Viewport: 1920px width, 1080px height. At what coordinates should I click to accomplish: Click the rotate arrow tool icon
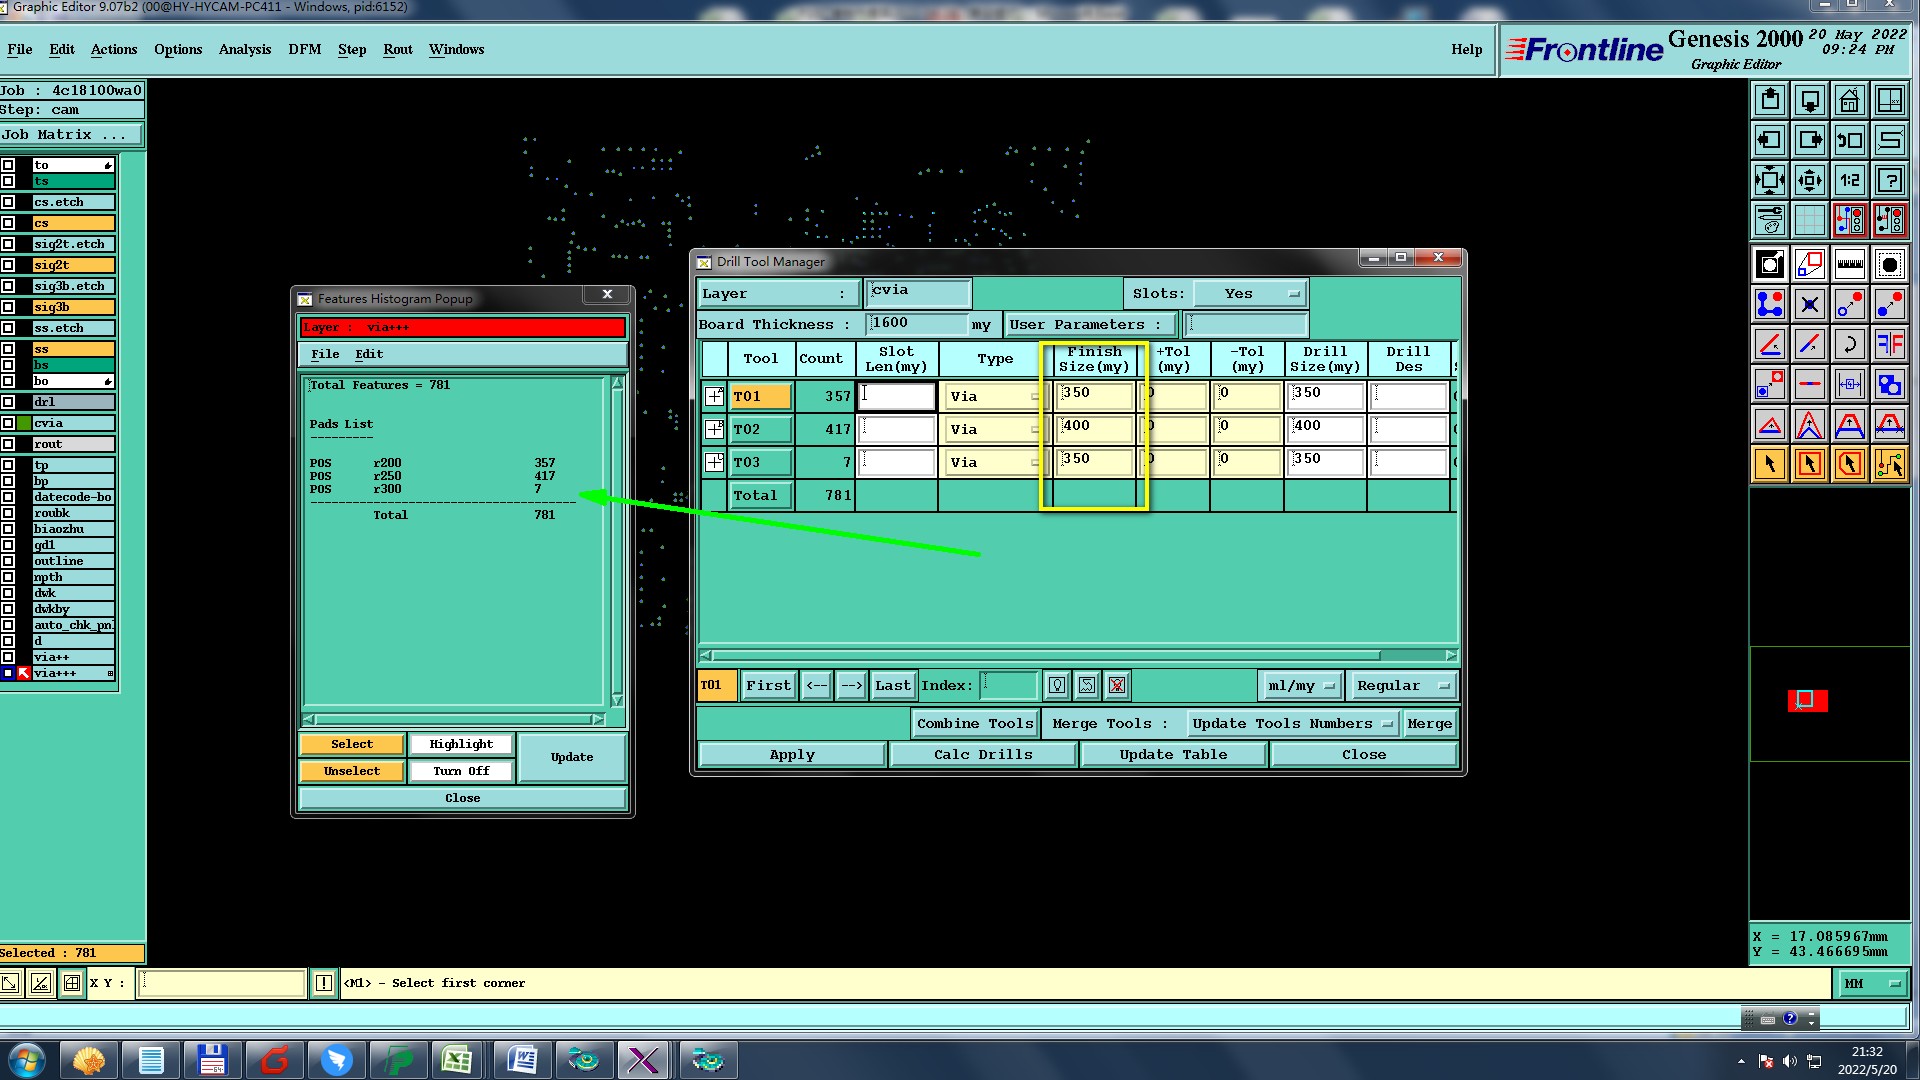(x=1849, y=345)
